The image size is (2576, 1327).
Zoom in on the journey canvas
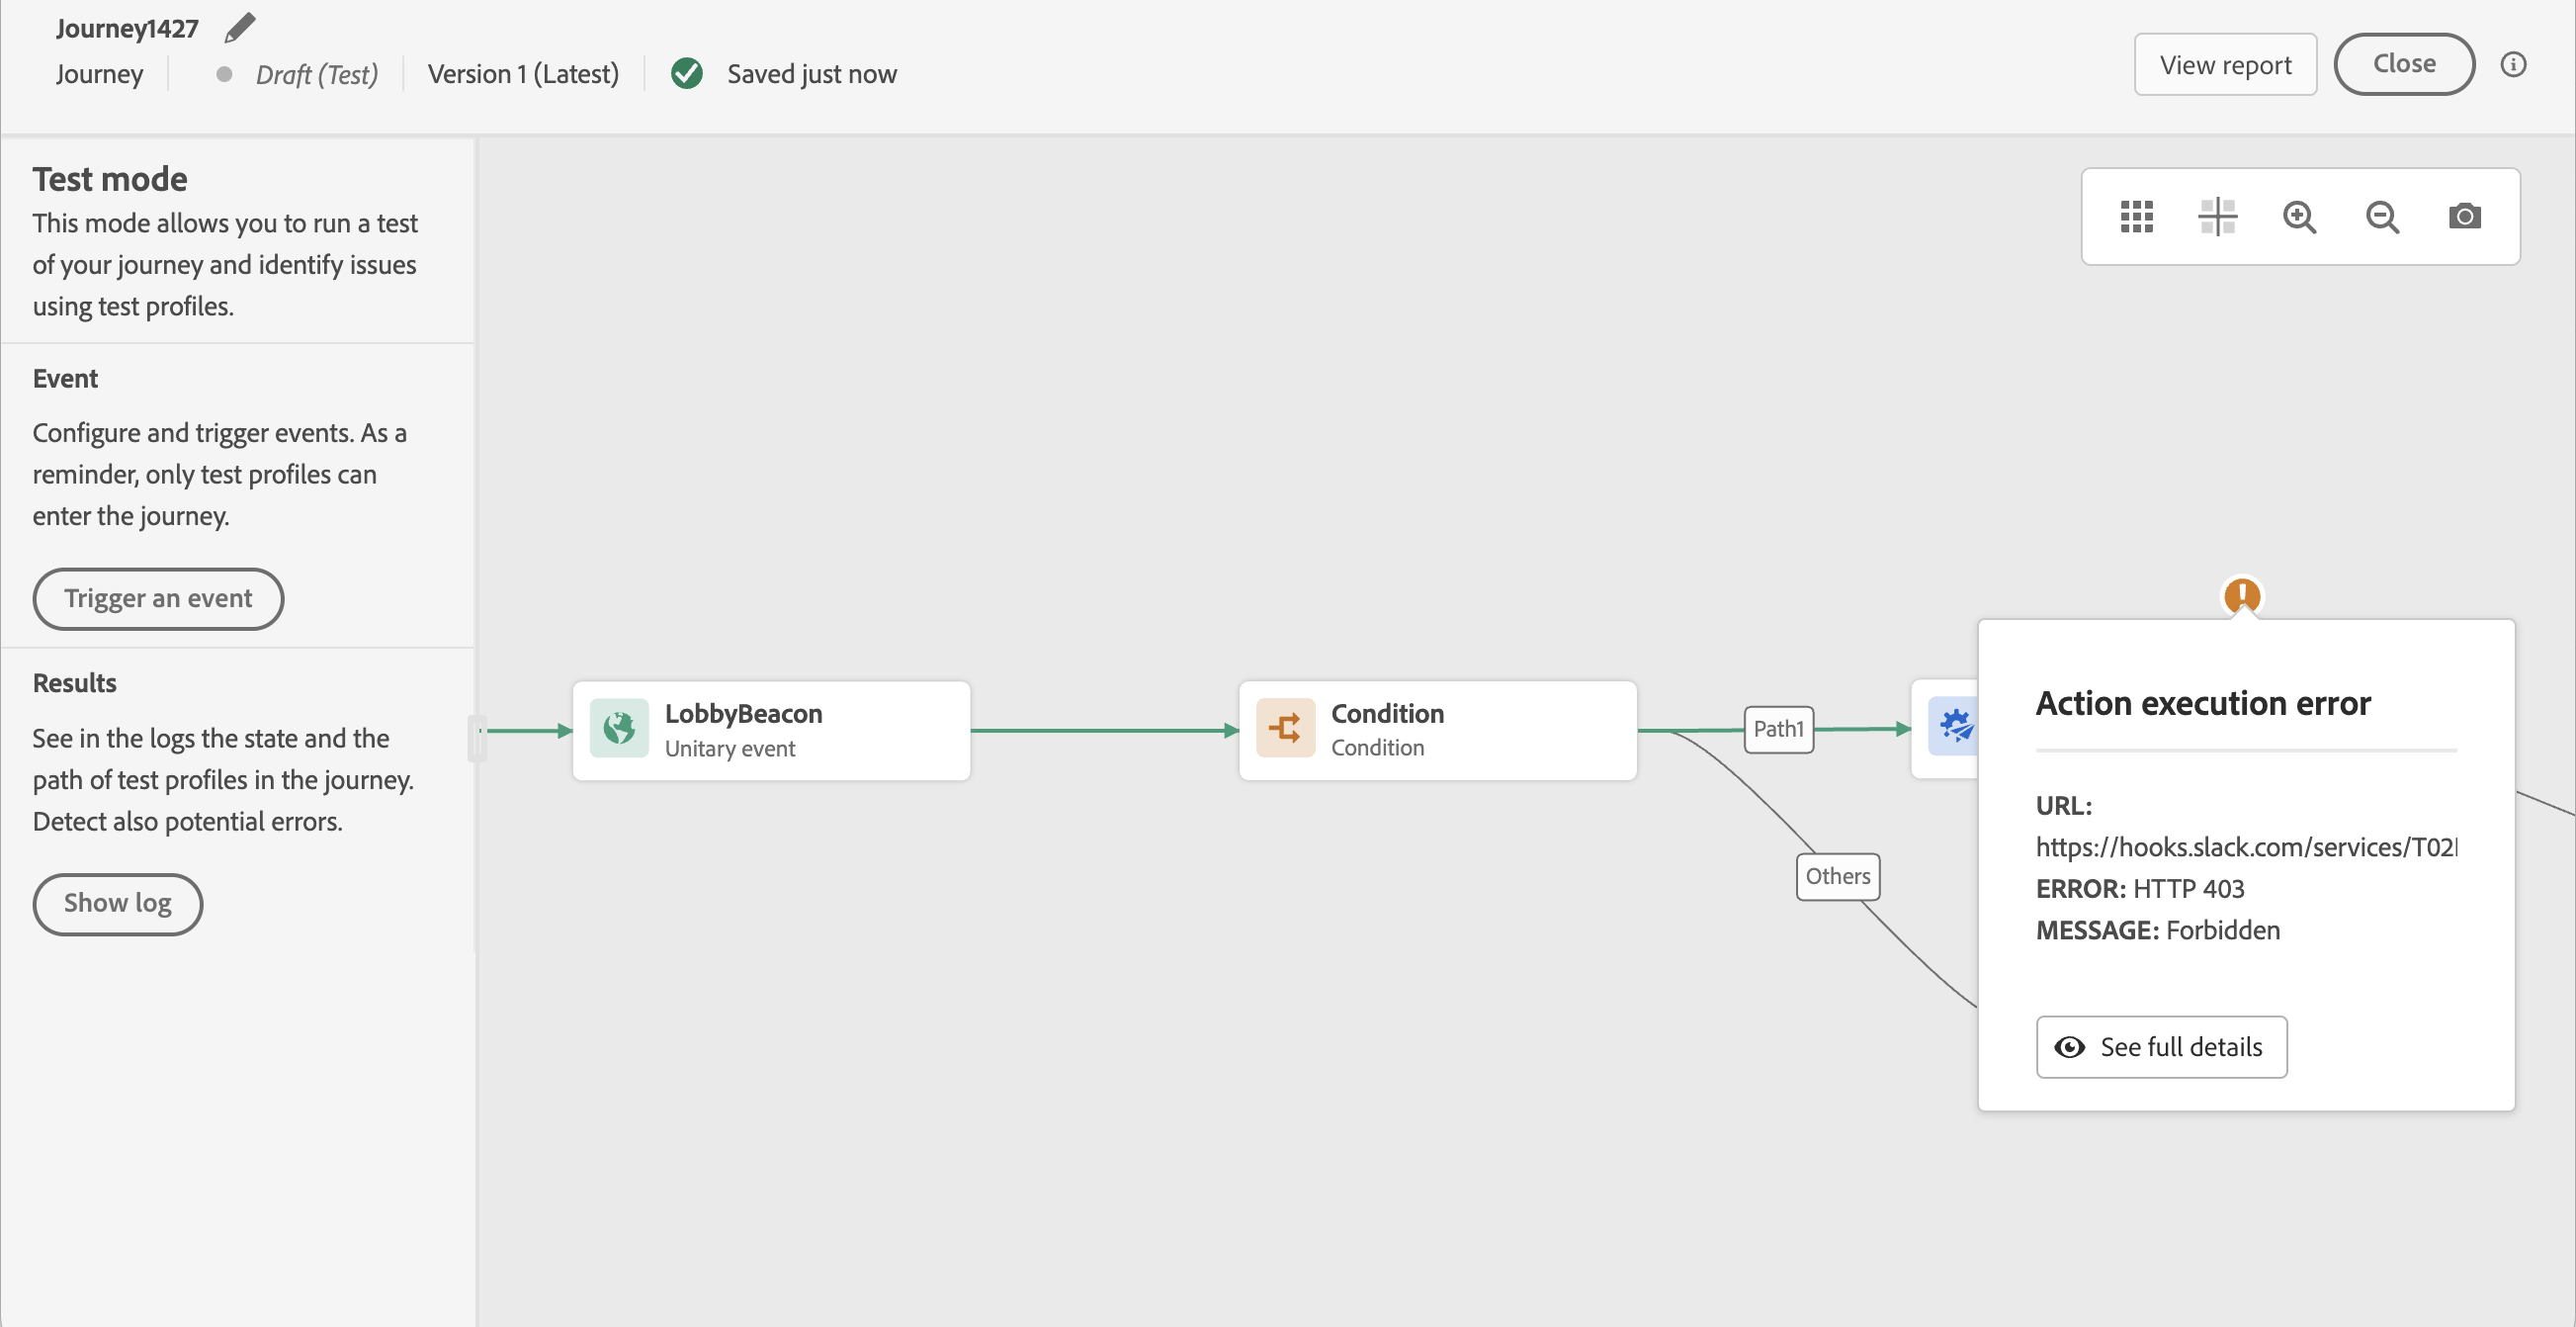2299,216
